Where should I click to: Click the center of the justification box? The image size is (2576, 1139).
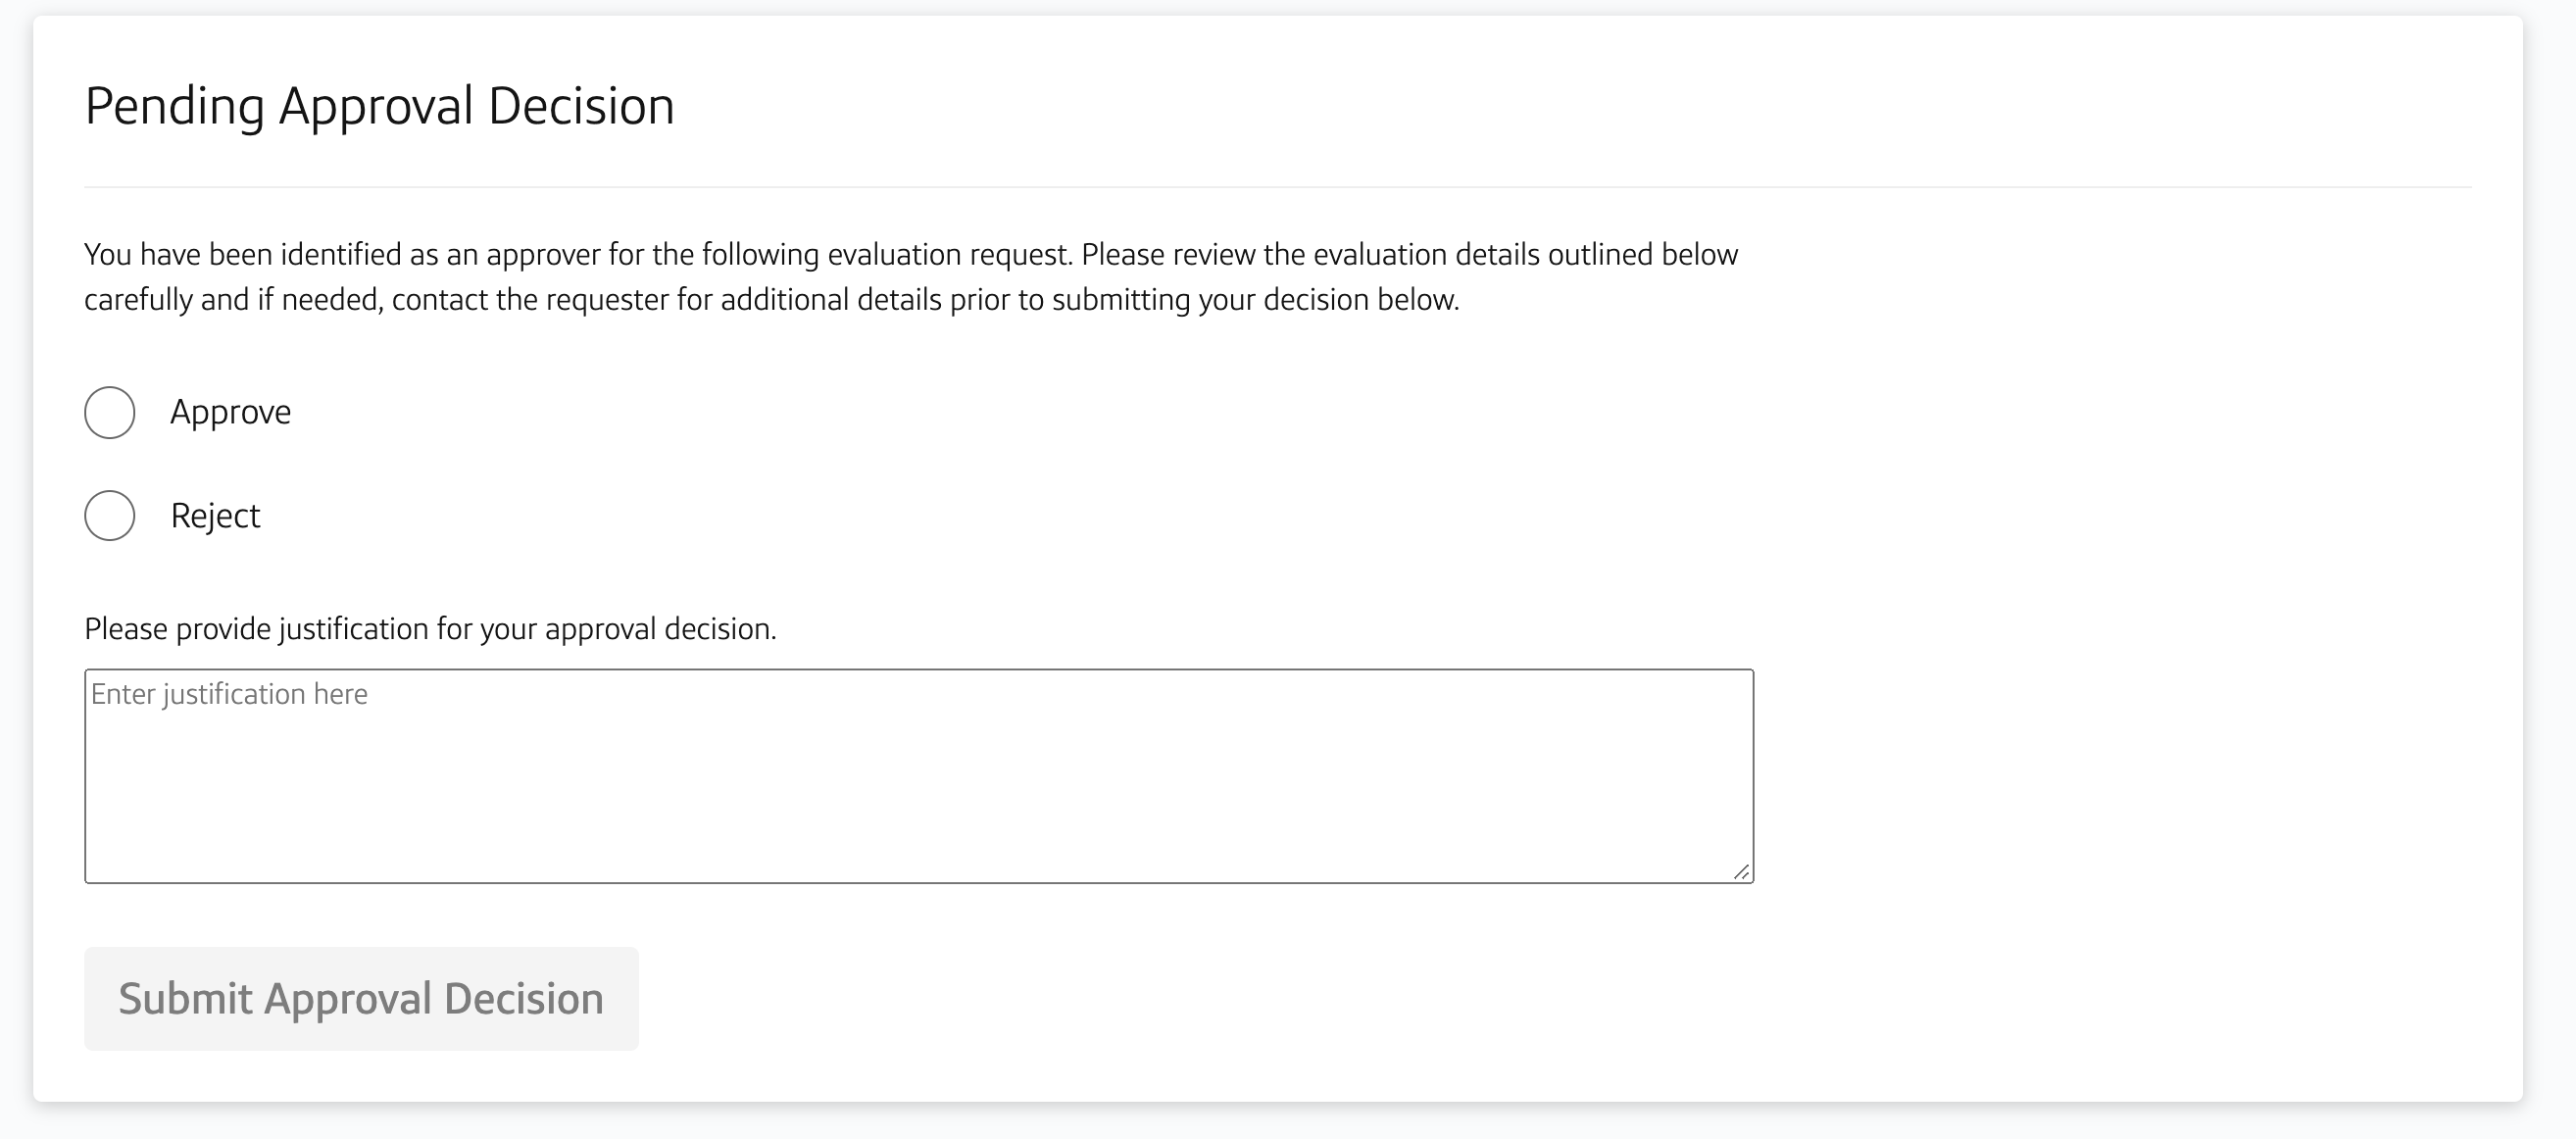tap(919, 776)
